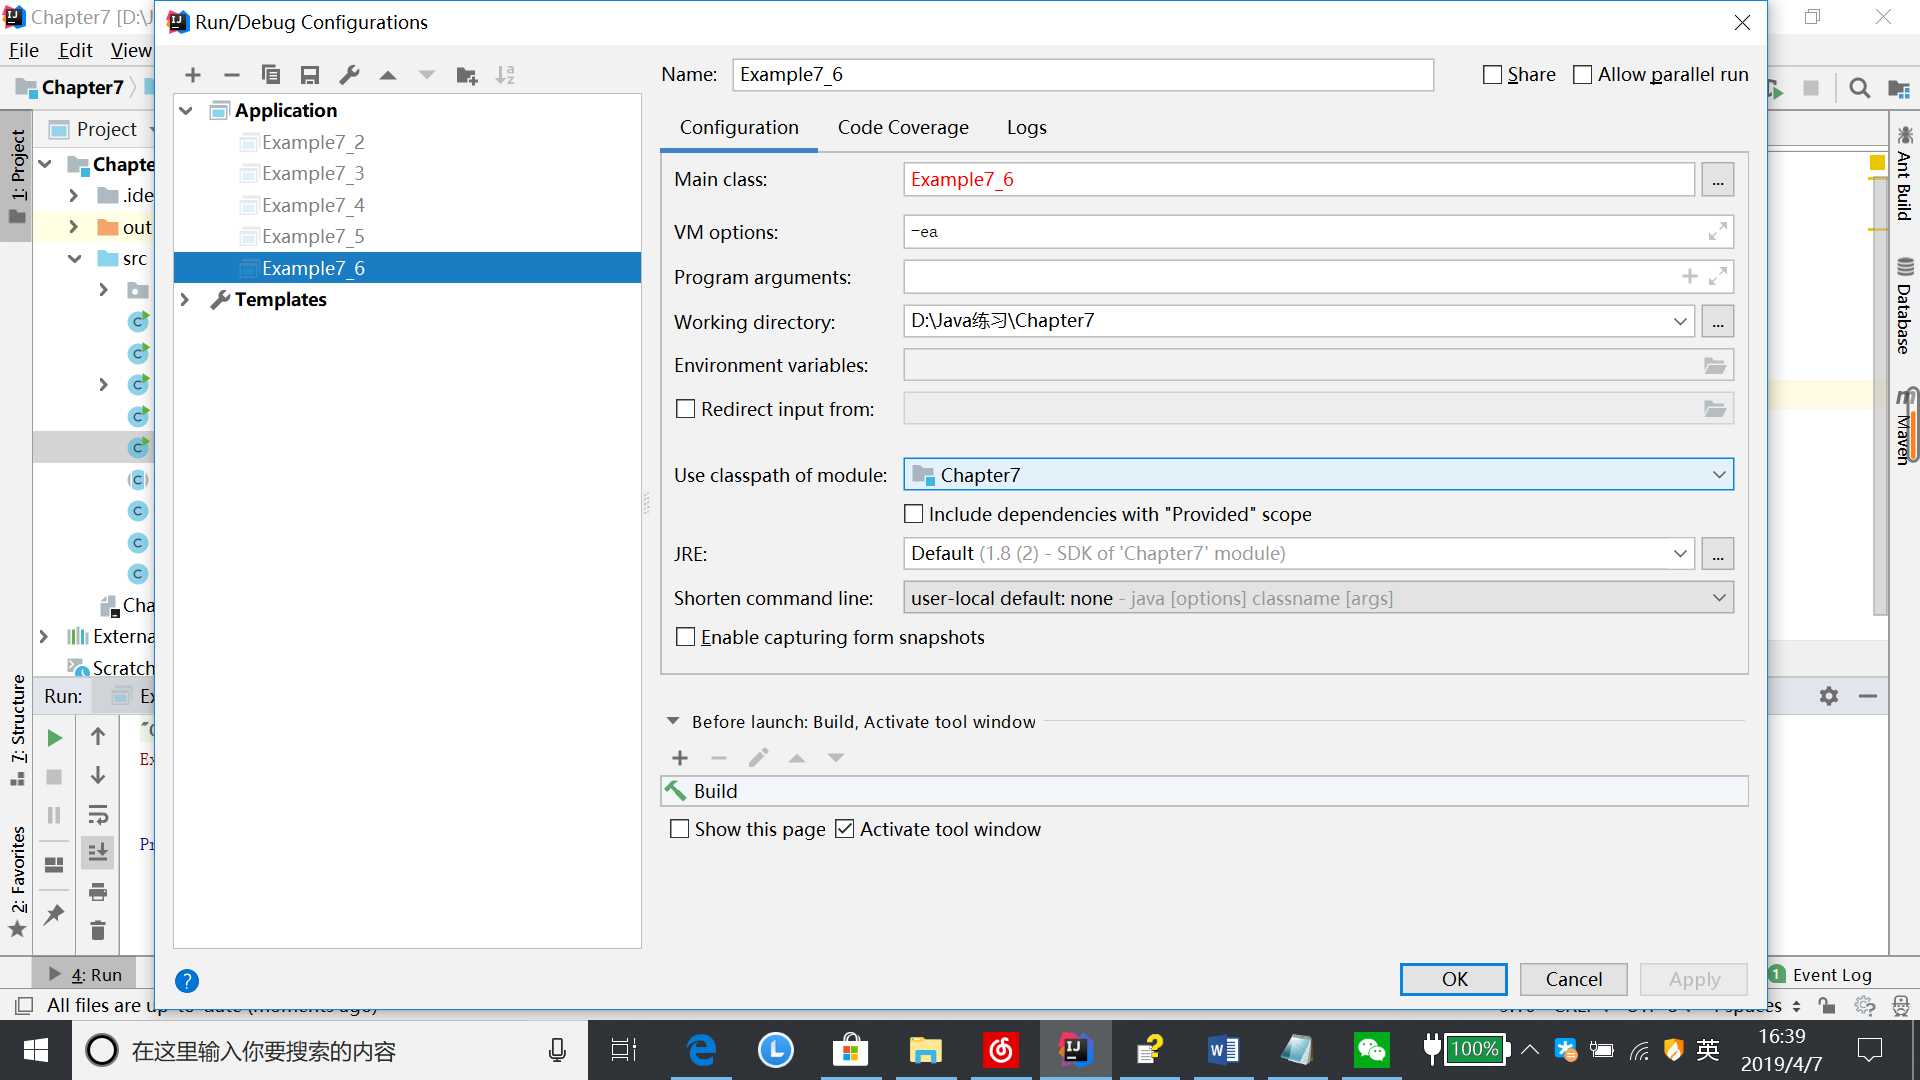Click the move configuration down icon
This screenshot has height=1080, width=1920.
click(426, 75)
